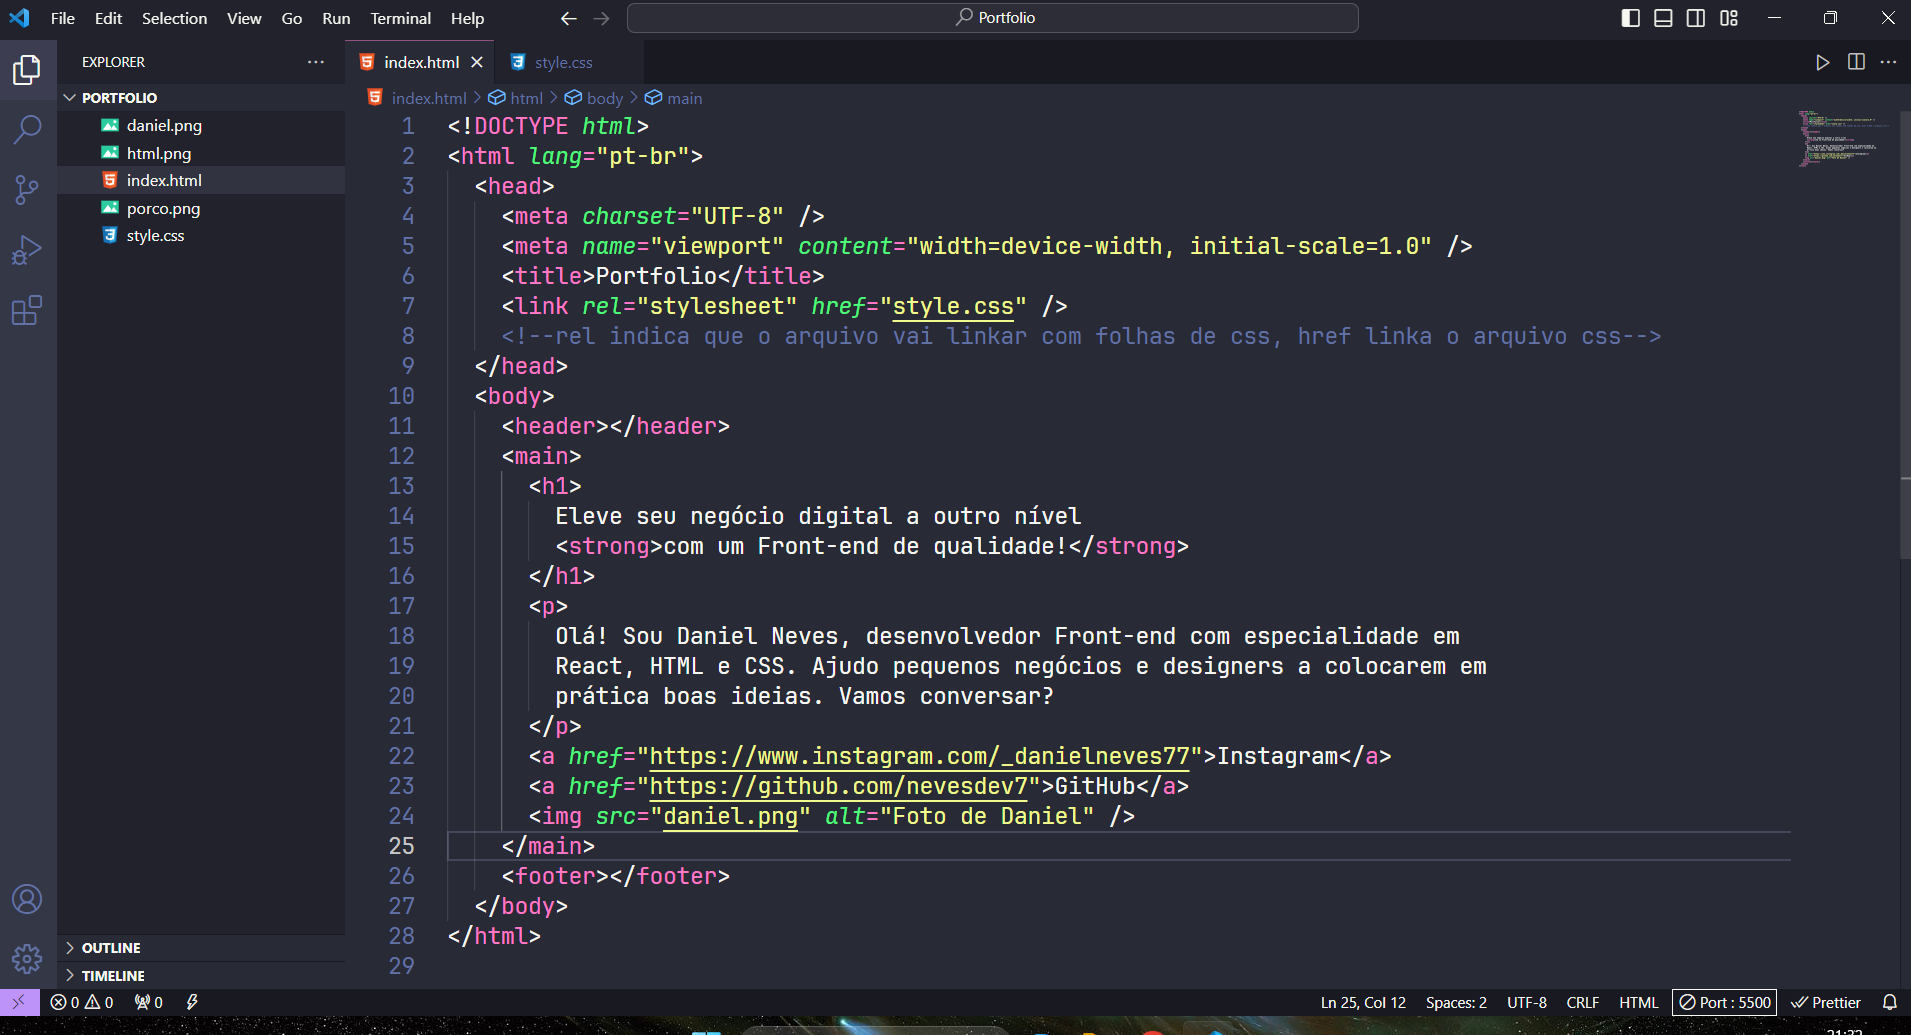This screenshot has height=1035, width=1911.
Task: Change encoding via UTF-8 status item
Action: (x=1527, y=1002)
